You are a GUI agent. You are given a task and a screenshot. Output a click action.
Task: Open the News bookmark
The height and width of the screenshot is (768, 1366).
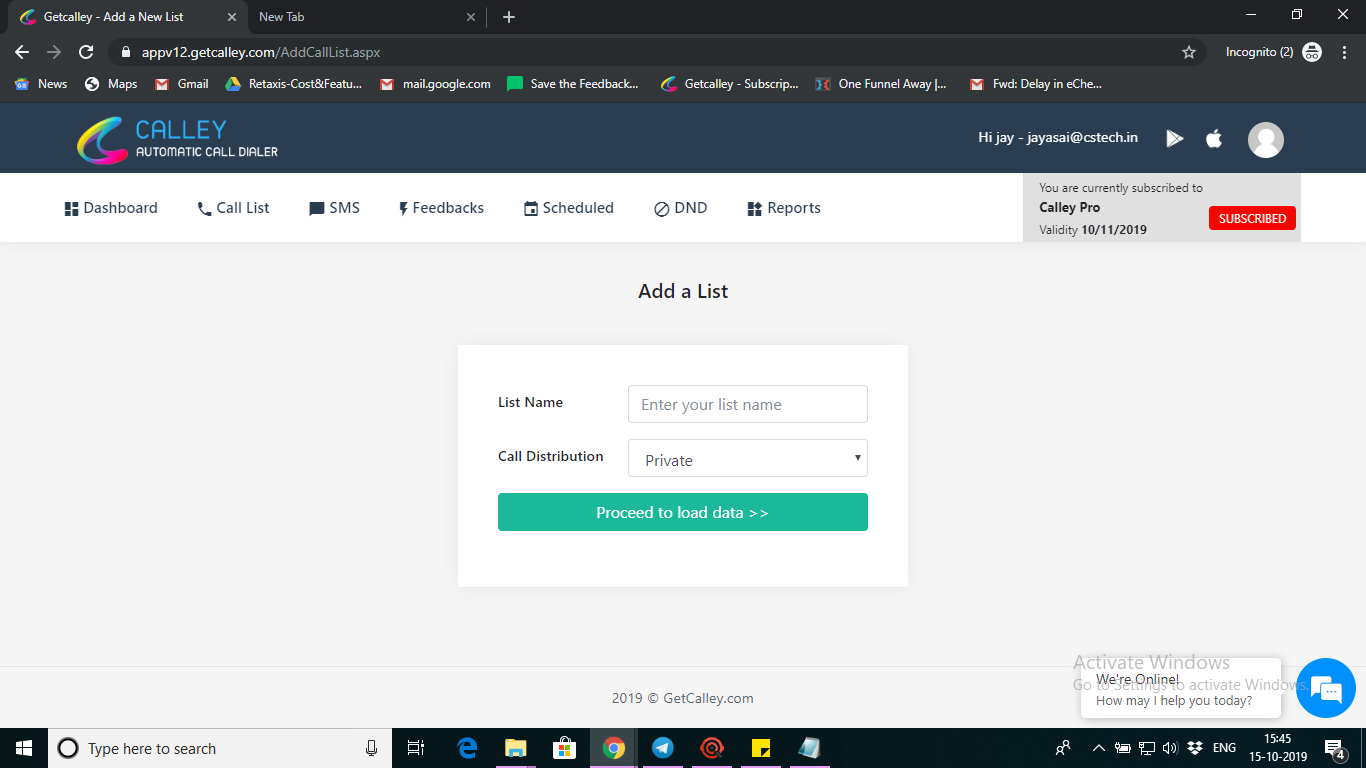point(41,84)
